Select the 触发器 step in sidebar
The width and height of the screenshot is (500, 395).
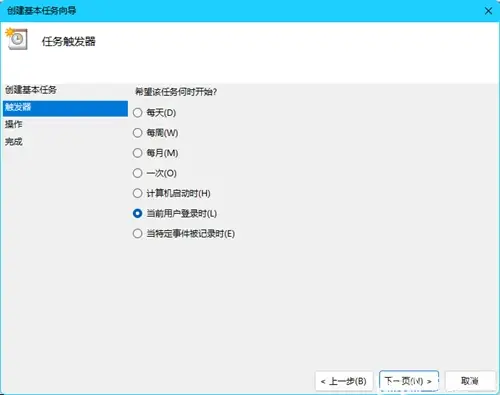(65, 108)
